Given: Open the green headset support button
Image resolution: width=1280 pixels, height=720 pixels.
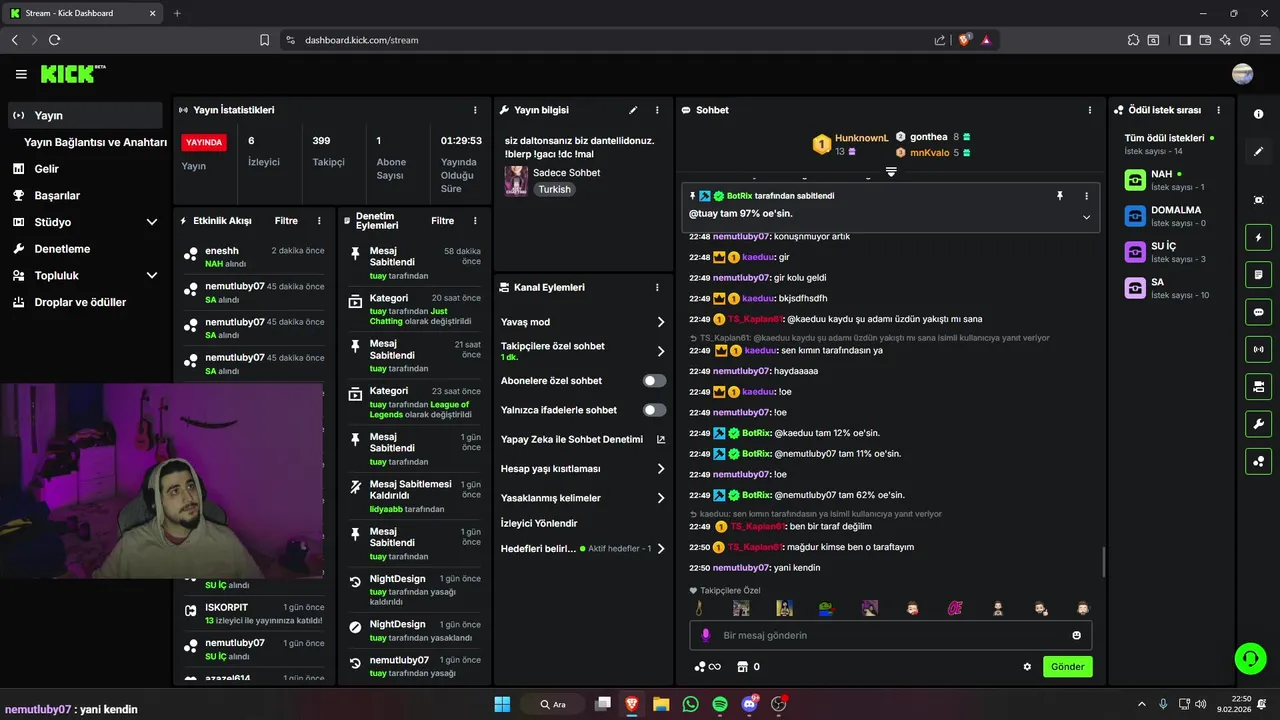Looking at the screenshot, I should click(x=1250, y=658).
